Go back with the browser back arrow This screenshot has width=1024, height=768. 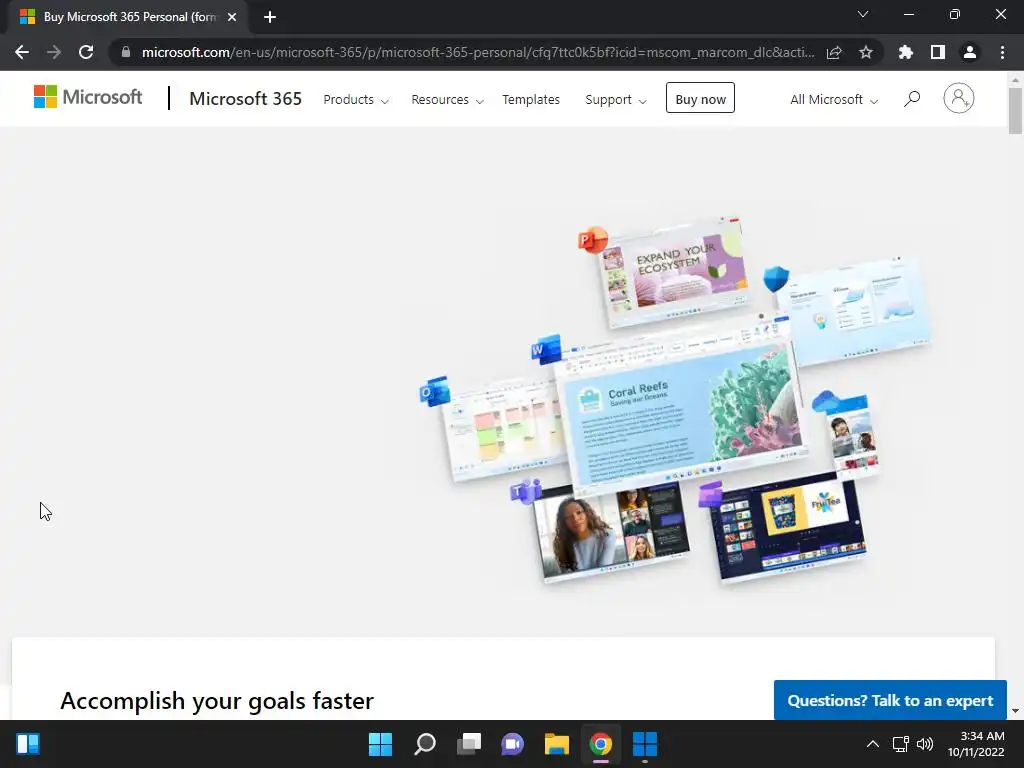coord(22,52)
